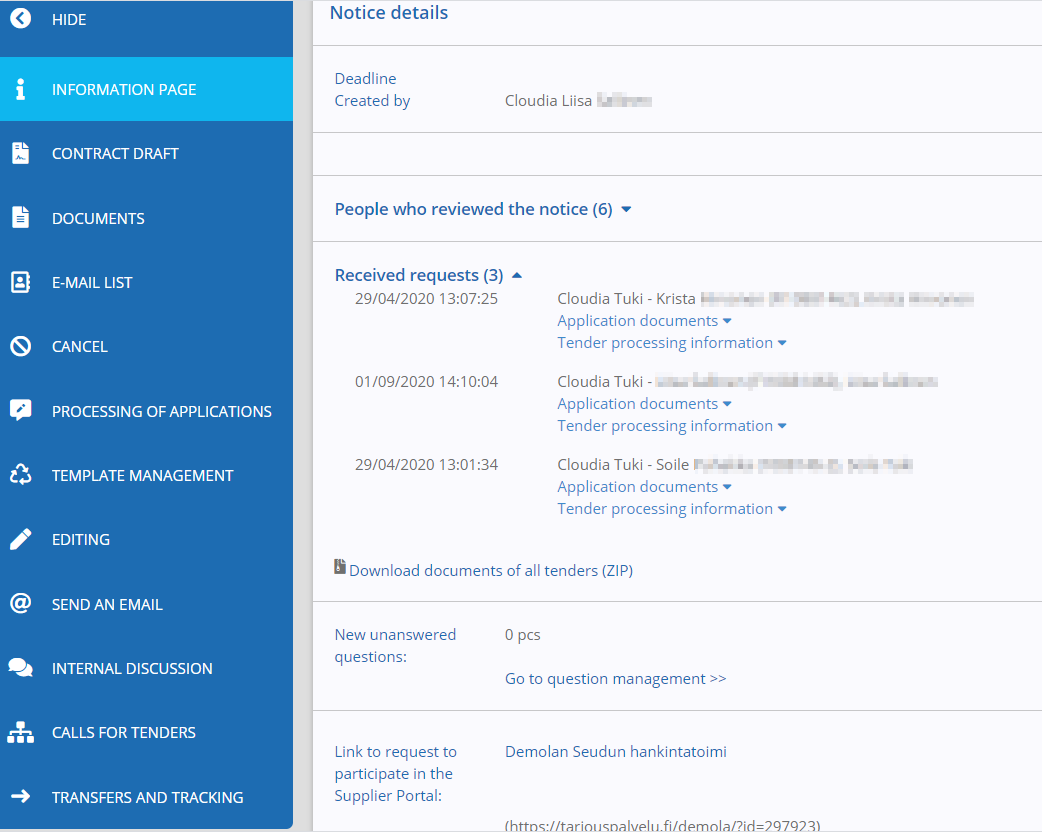Open the DOCUMENTS menu item

146,218
